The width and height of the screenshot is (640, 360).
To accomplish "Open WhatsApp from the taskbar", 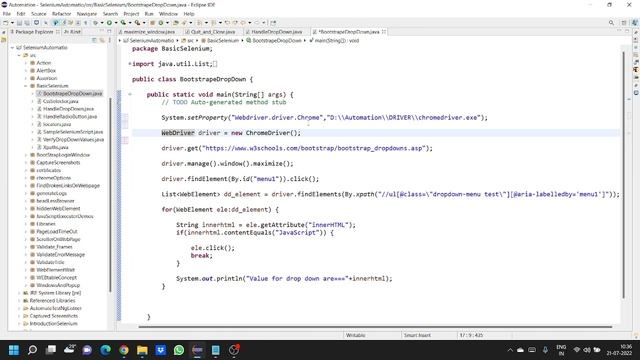I will 179,350.
